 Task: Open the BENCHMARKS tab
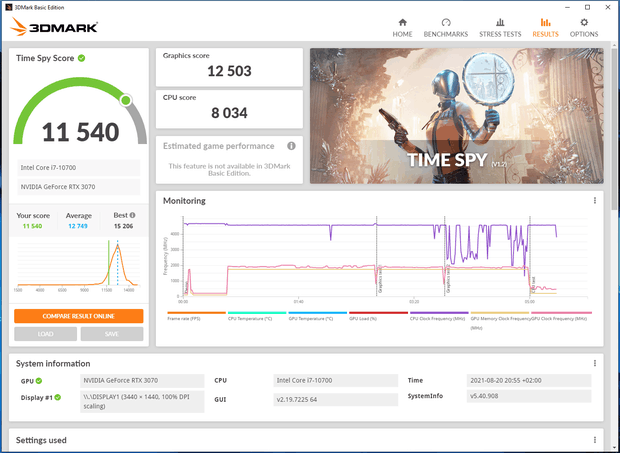(446, 28)
